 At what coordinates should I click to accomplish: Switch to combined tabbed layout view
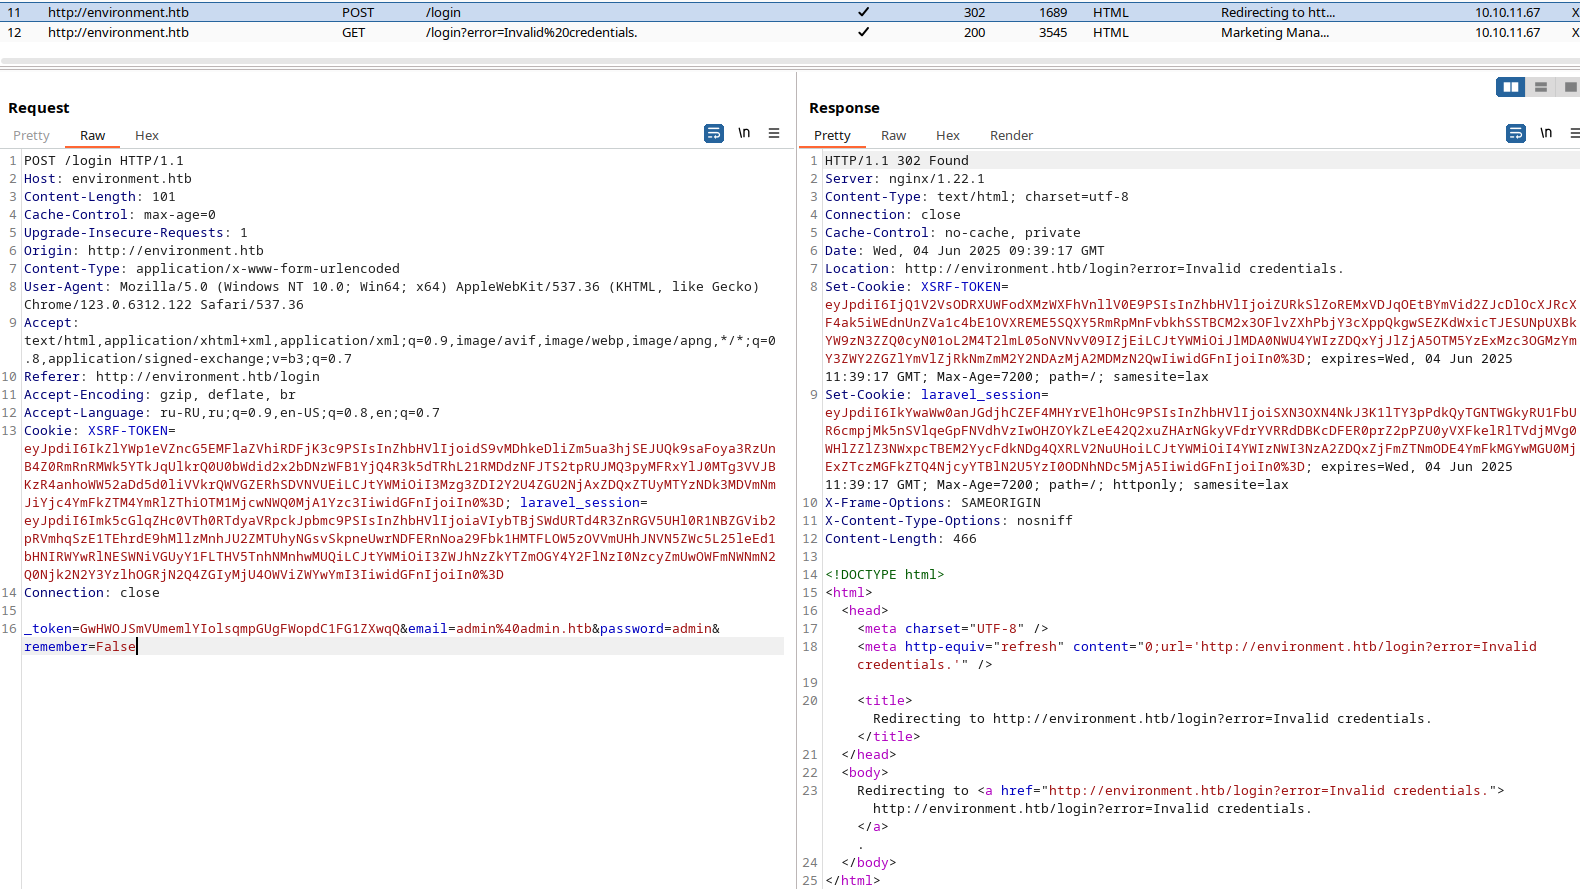pyautogui.click(x=1570, y=87)
